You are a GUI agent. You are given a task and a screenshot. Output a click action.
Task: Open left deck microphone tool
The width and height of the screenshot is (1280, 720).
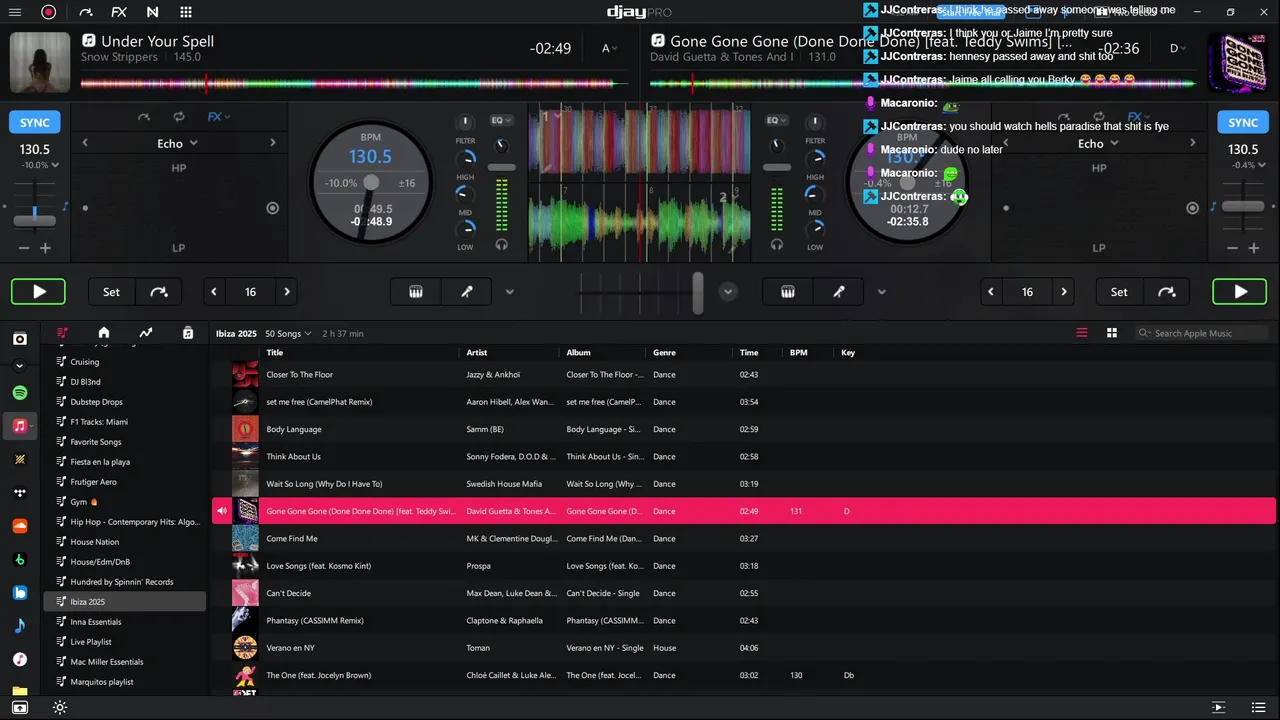point(467,292)
